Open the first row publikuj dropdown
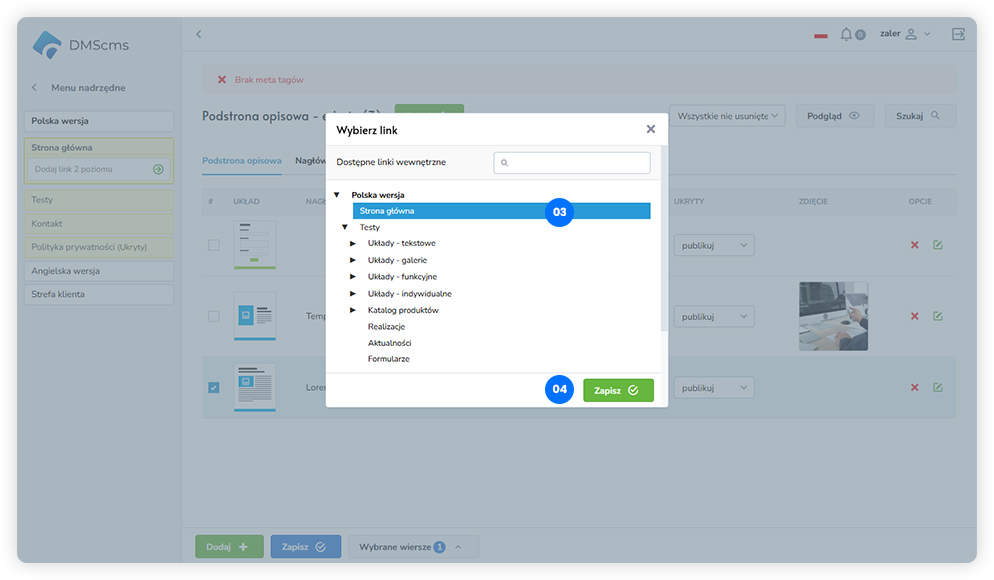994x580 pixels. [713, 245]
